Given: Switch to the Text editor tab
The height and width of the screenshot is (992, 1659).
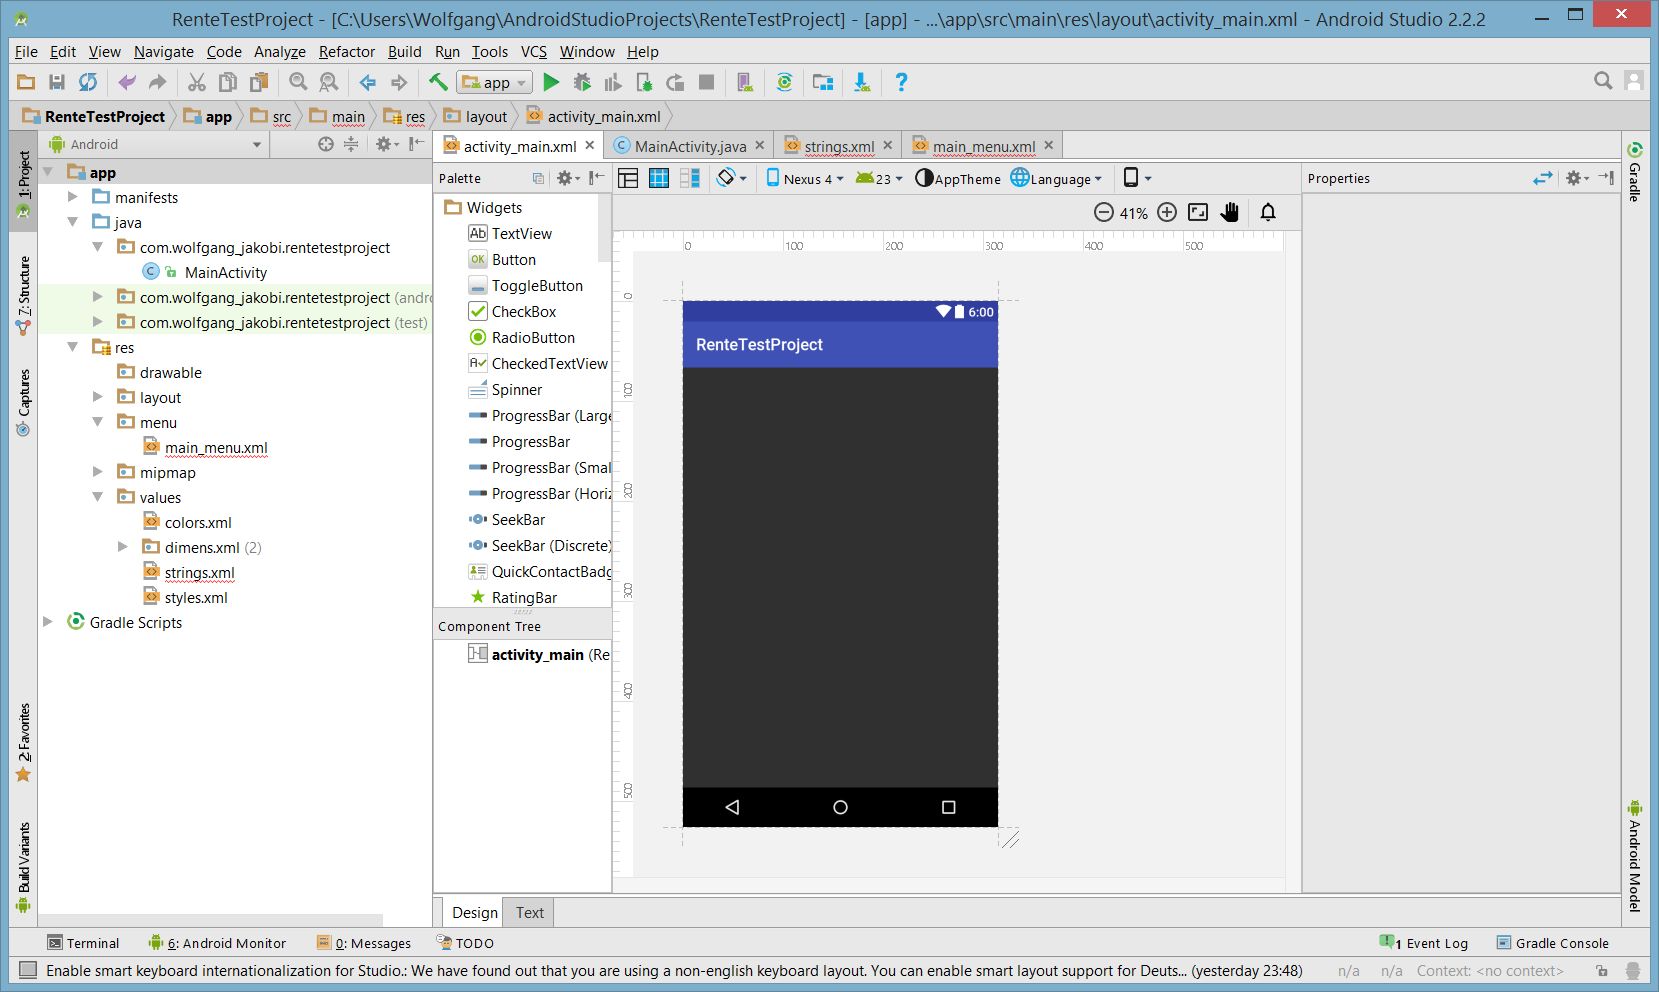Looking at the screenshot, I should (x=529, y=912).
